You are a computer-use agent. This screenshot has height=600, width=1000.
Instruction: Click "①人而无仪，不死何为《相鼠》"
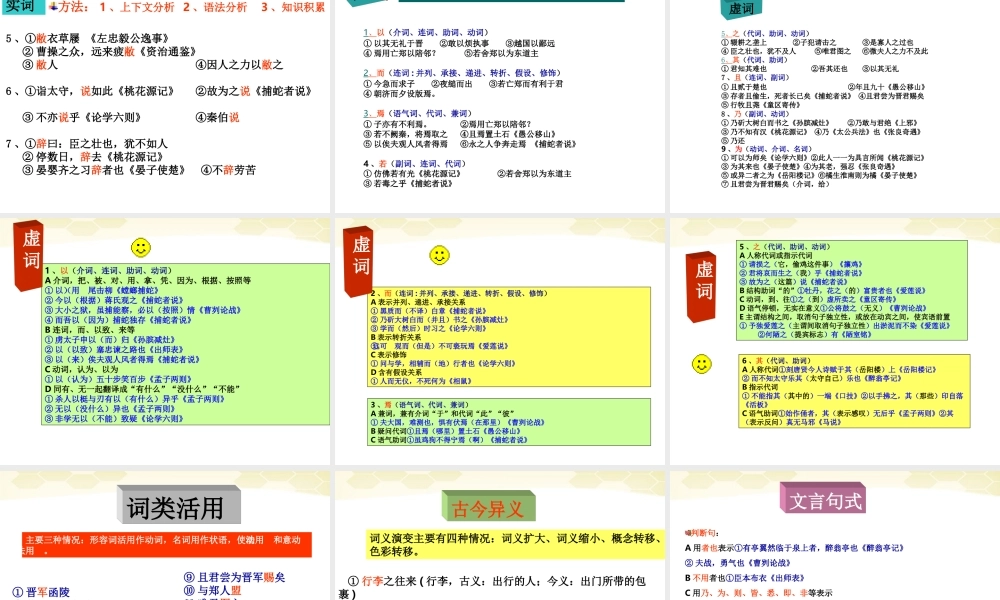(422, 381)
